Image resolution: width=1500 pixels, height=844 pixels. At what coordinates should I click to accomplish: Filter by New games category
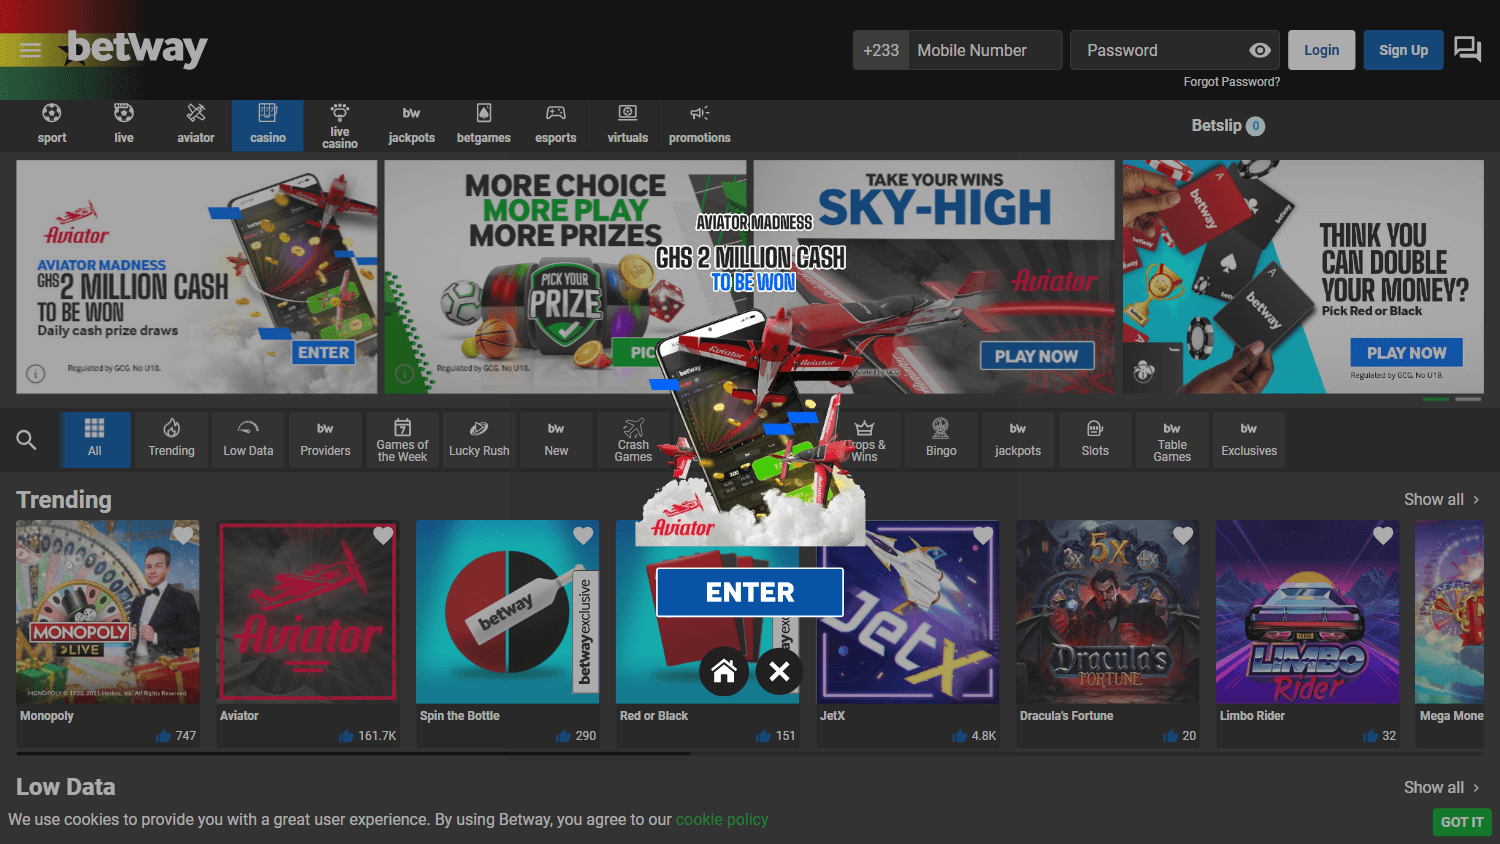[x=556, y=439]
